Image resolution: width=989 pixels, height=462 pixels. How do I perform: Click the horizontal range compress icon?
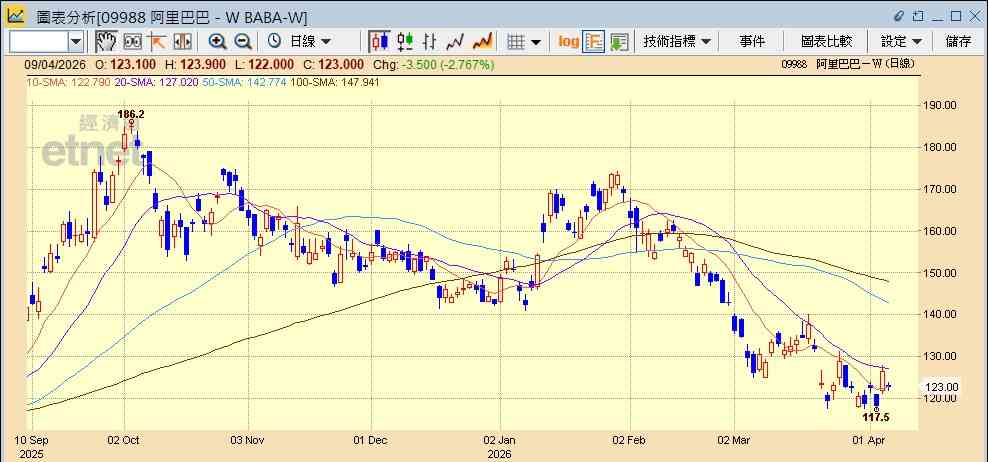click(x=182, y=42)
